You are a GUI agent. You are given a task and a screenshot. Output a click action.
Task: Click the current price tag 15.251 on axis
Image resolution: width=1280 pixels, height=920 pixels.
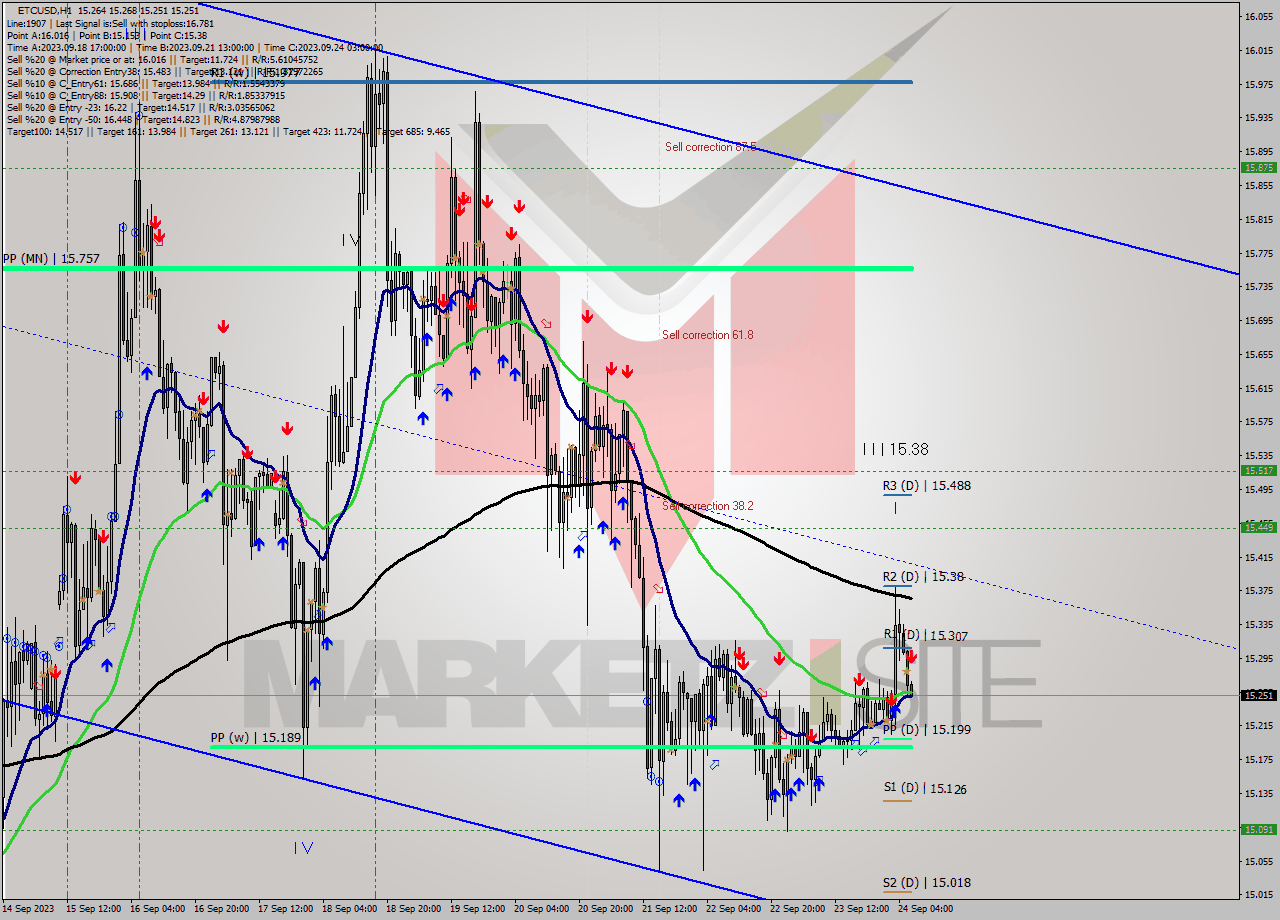tap(1258, 695)
